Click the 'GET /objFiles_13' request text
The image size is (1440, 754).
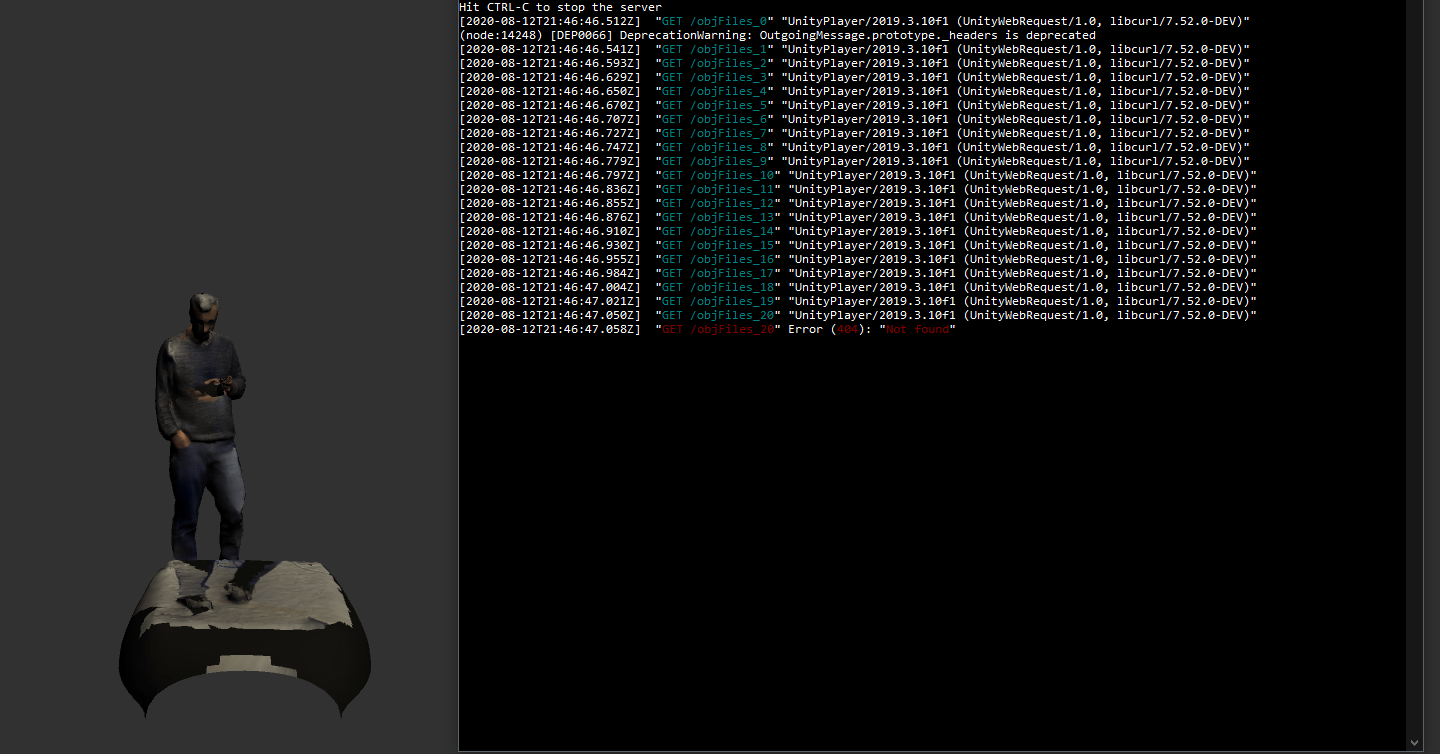point(718,217)
